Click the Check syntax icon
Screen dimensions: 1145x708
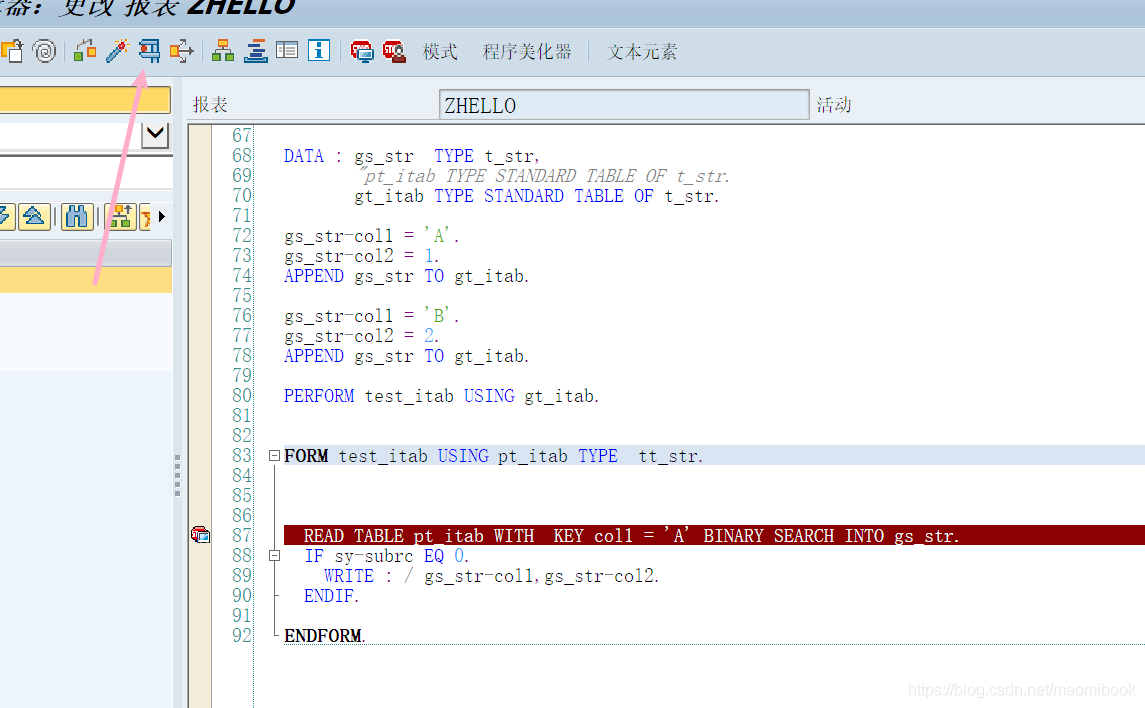click(x=85, y=51)
